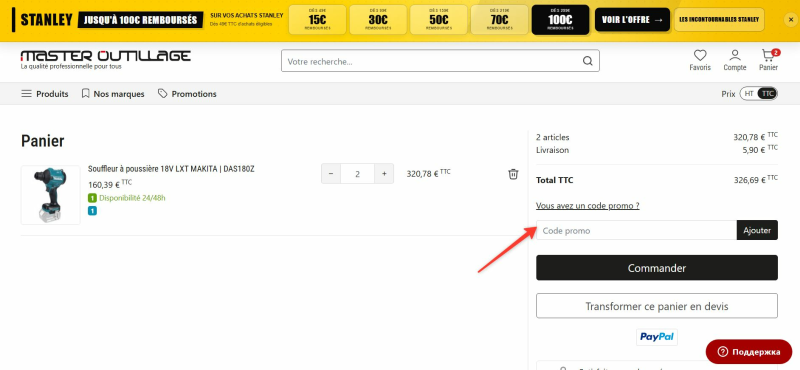Screen dimensions: 800x370
Task: Delete the Makita item with trash icon
Action: tap(513, 174)
